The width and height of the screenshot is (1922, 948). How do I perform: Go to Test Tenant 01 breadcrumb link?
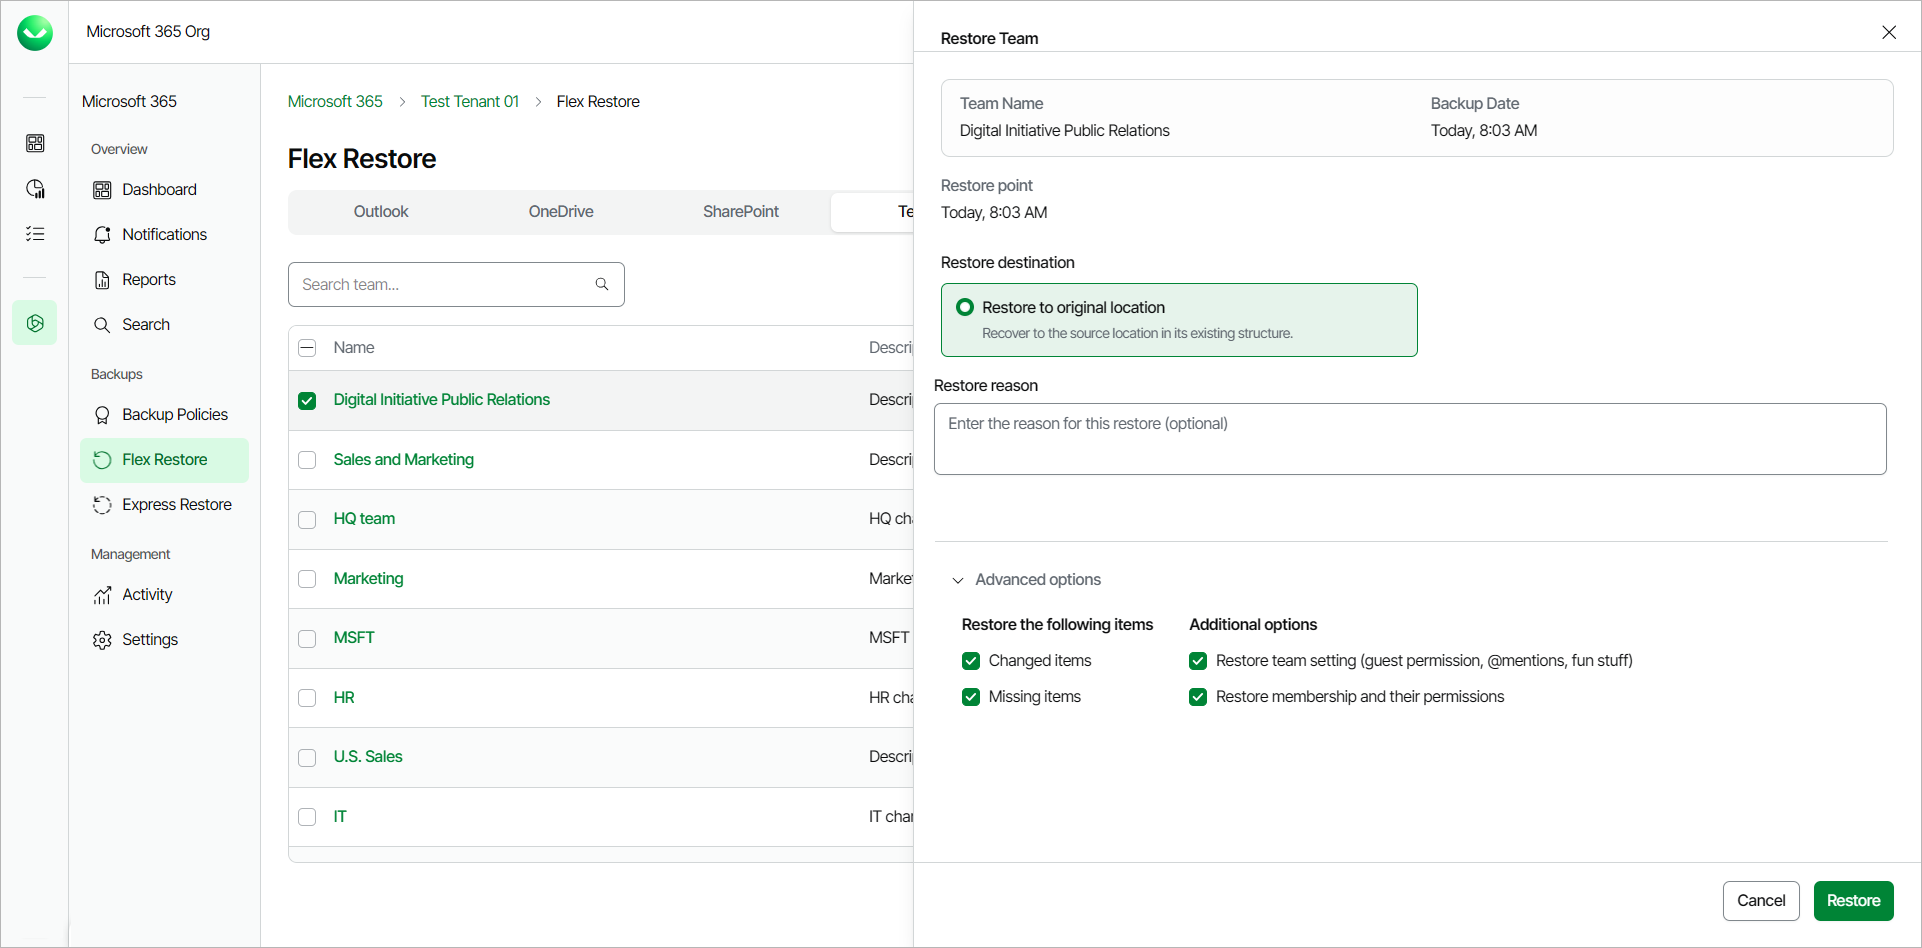470,102
